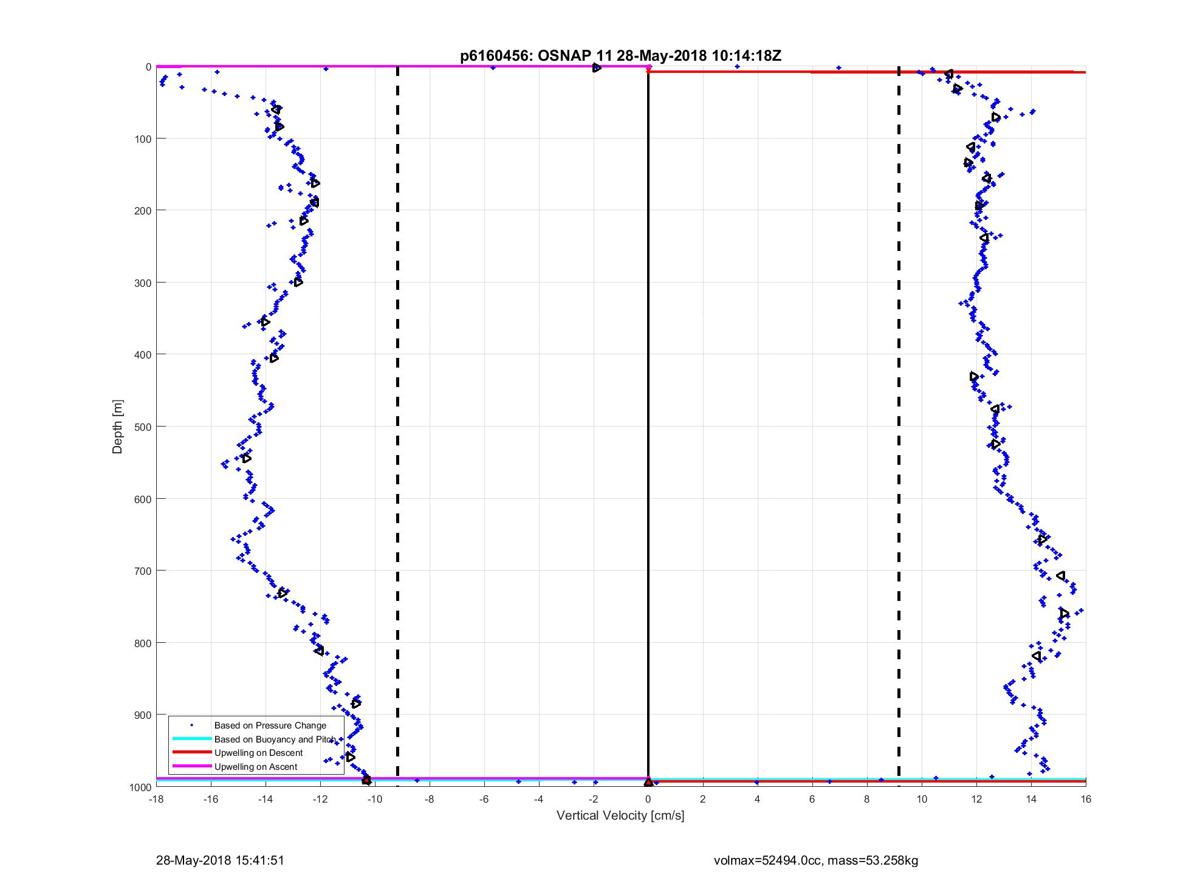Viewport: 1200px width, 885px height.
Task: Click velocity axis tick label '-16'
Action: pyautogui.click(x=211, y=800)
